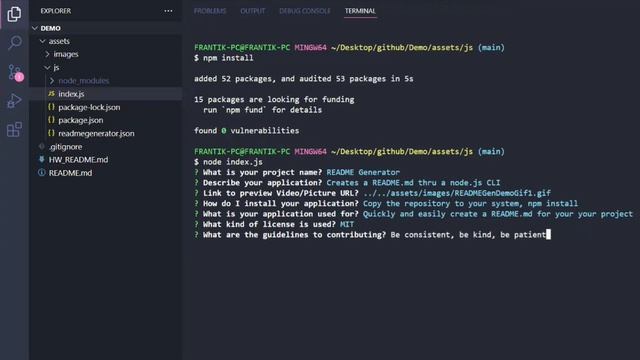Select the images folder label
This screenshot has height=360, width=640.
click(66, 54)
